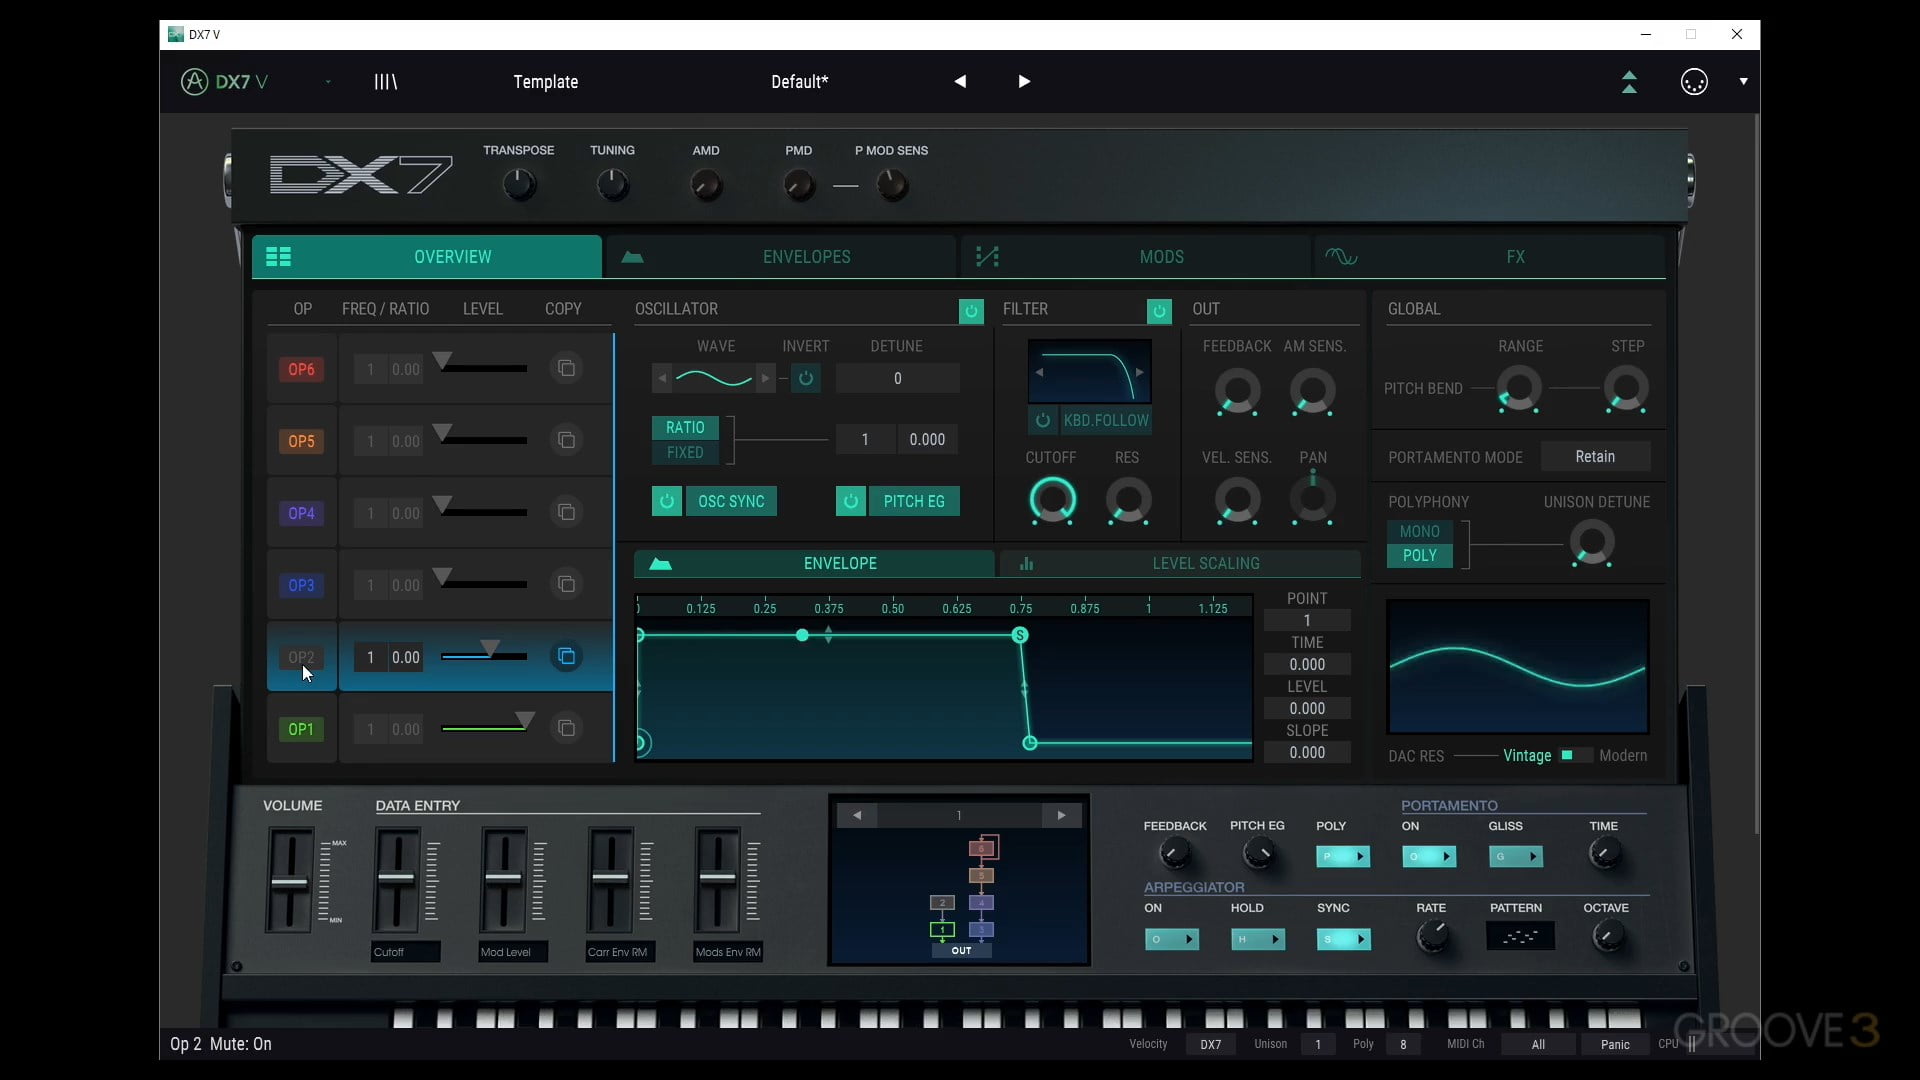The width and height of the screenshot is (1920, 1080).
Task: Click the copy icon for OP6
Action: pos(566,368)
